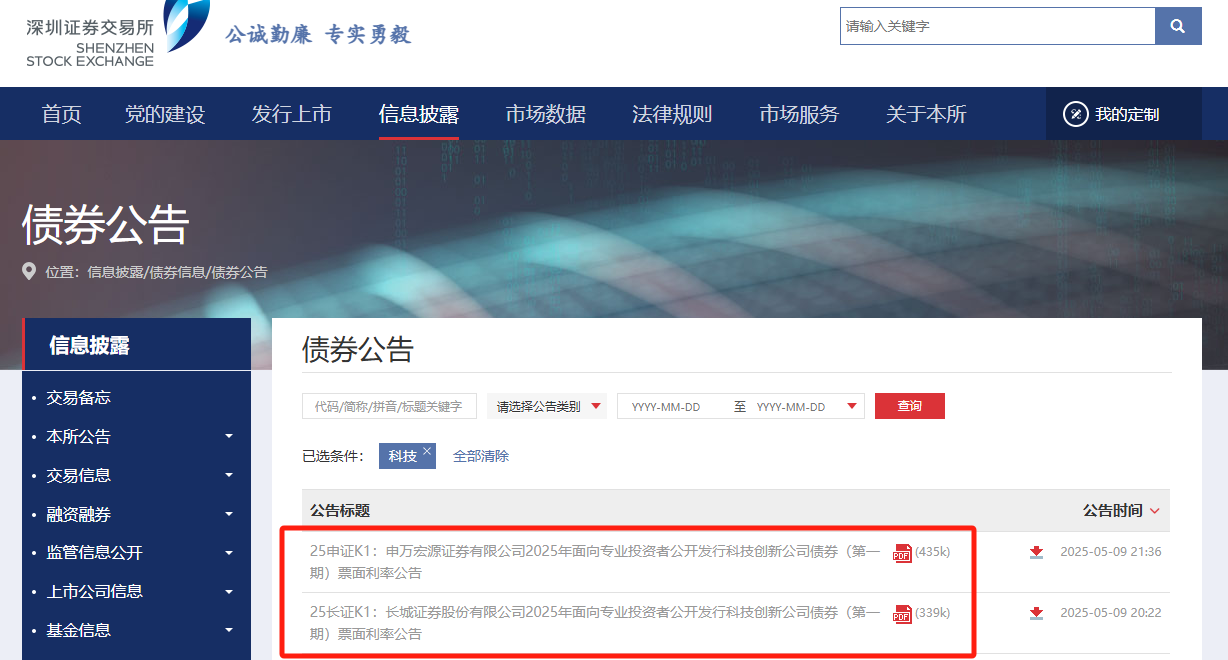The height and width of the screenshot is (660, 1228).
Task: Focus the 代码/简称 keyword filter field
Action: [389, 406]
